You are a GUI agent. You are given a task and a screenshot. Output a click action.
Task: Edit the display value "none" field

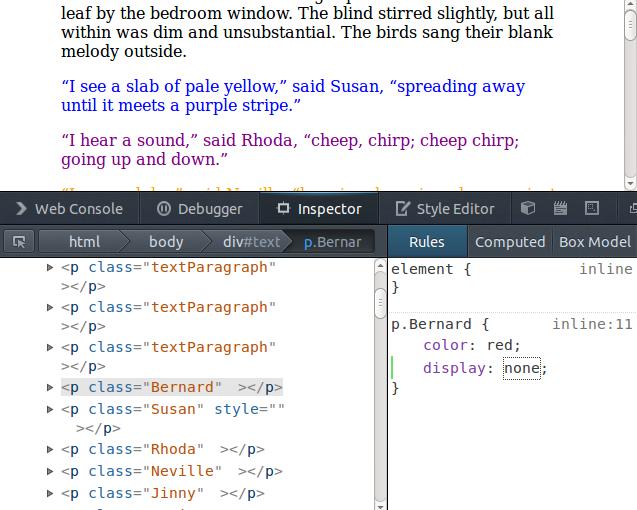tap(522, 368)
